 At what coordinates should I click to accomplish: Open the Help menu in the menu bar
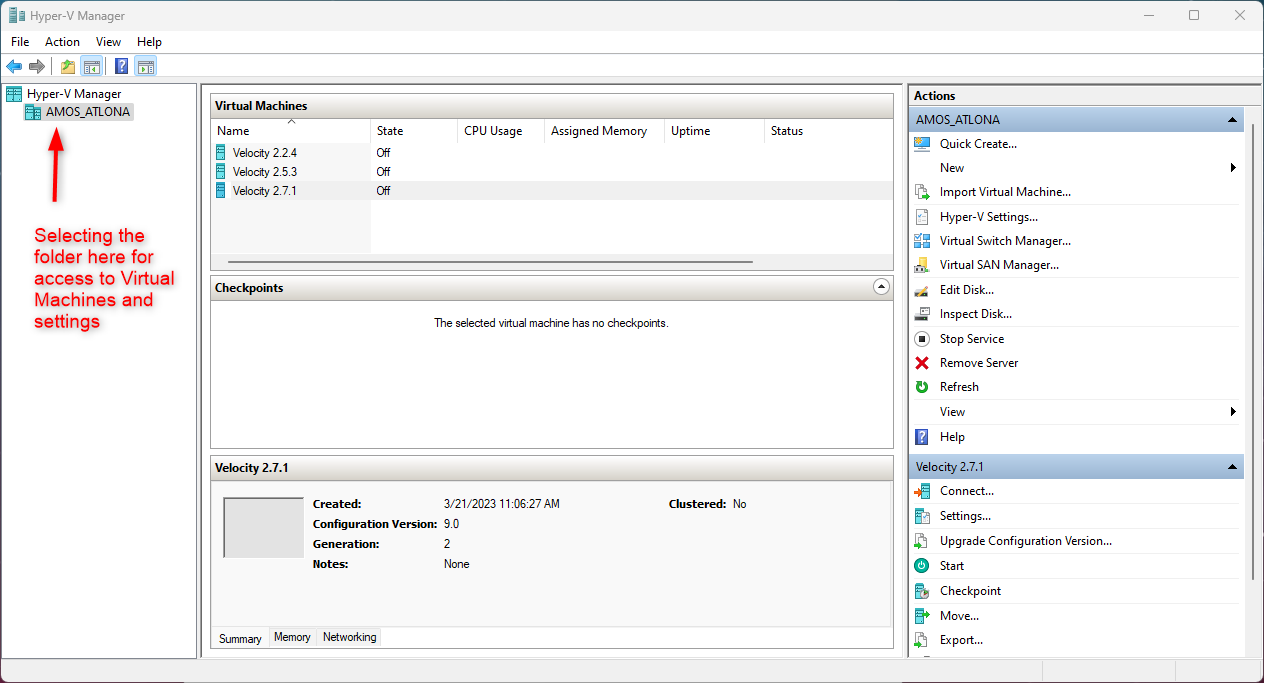click(149, 42)
